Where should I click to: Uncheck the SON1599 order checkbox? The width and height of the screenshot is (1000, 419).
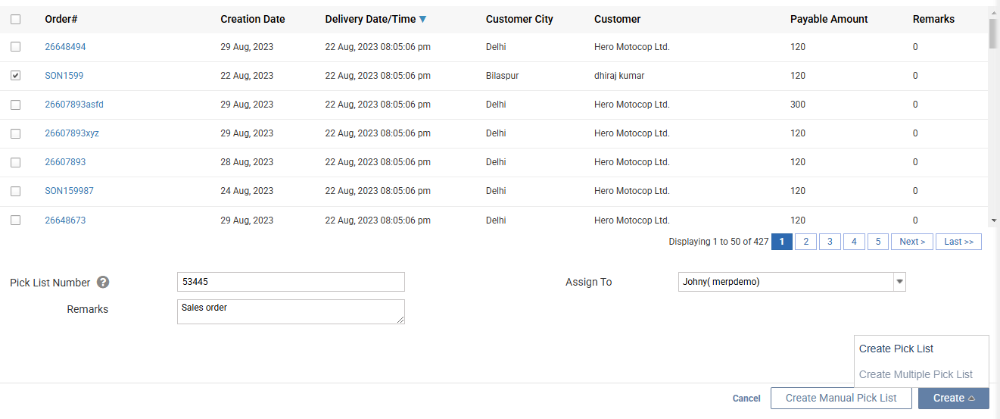coord(15,75)
